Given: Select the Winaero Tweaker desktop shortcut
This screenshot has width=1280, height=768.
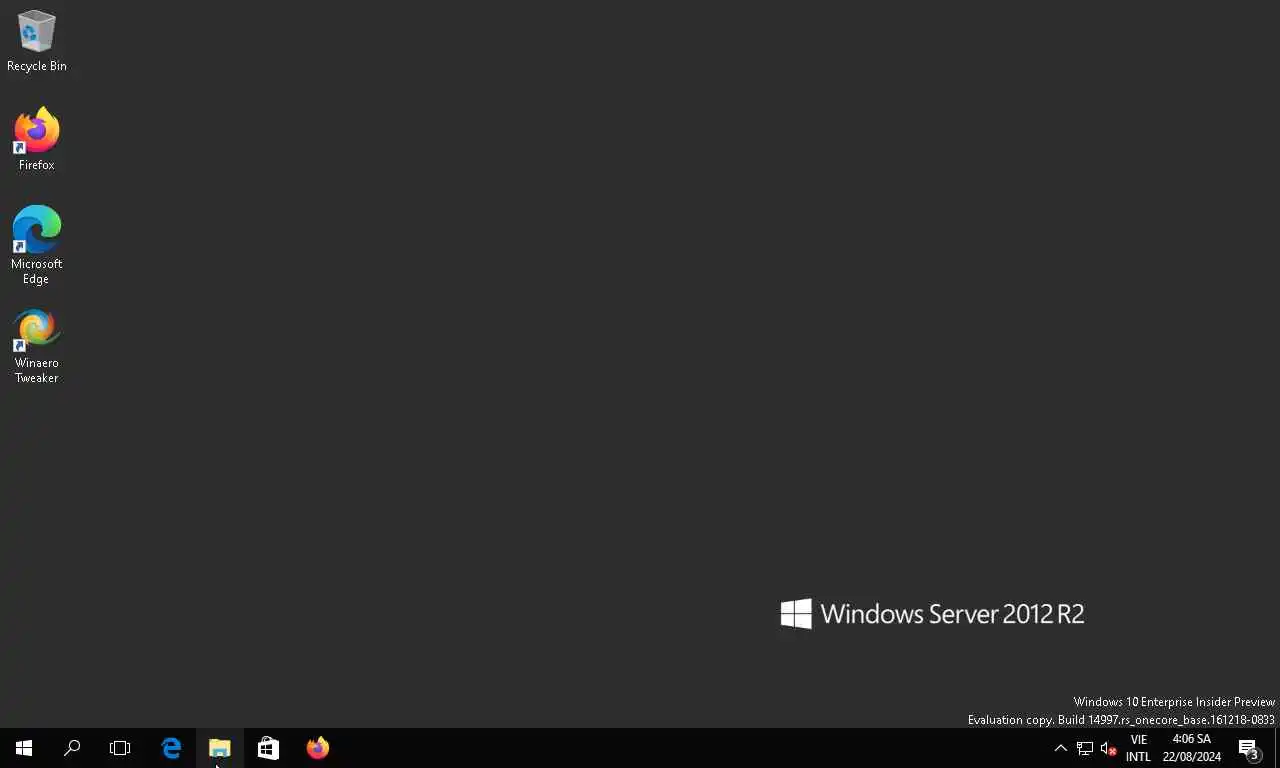Looking at the screenshot, I should click(36, 346).
